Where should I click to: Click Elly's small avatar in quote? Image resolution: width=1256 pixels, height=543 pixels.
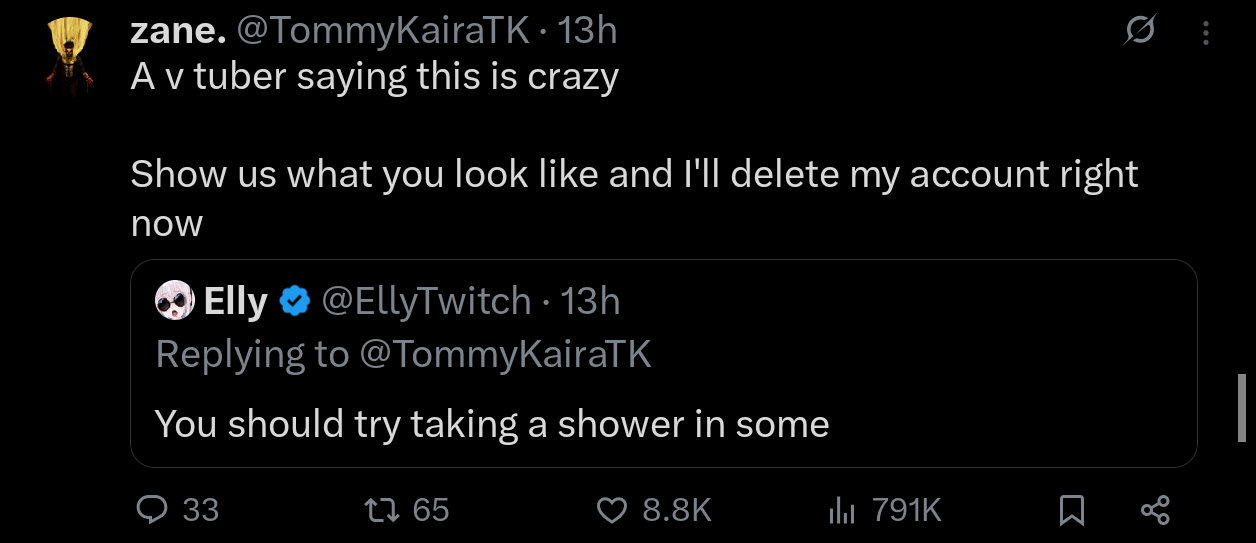175,301
